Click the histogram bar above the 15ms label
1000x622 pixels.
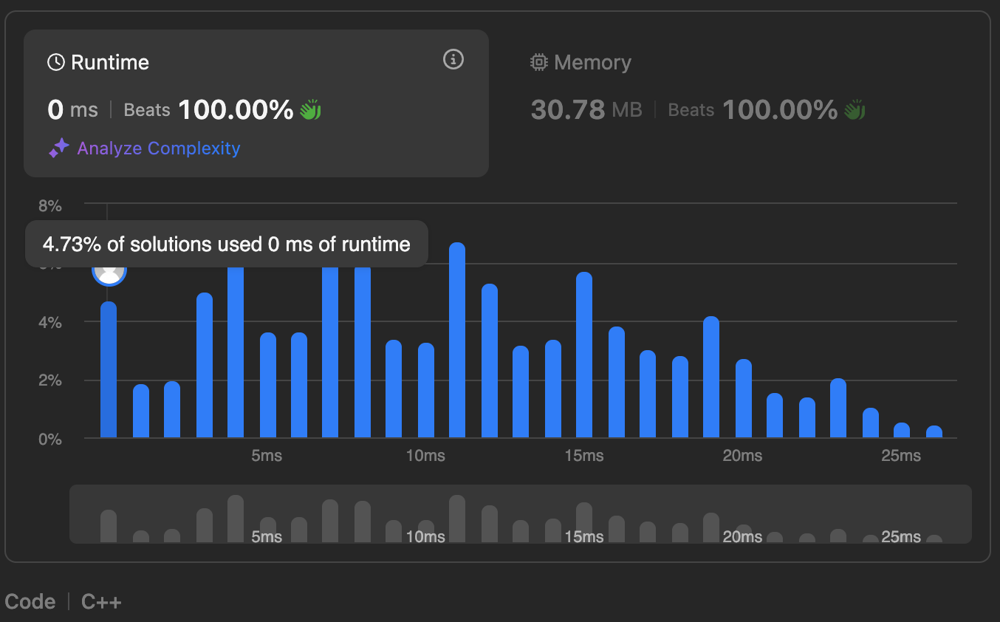point(584,355)
